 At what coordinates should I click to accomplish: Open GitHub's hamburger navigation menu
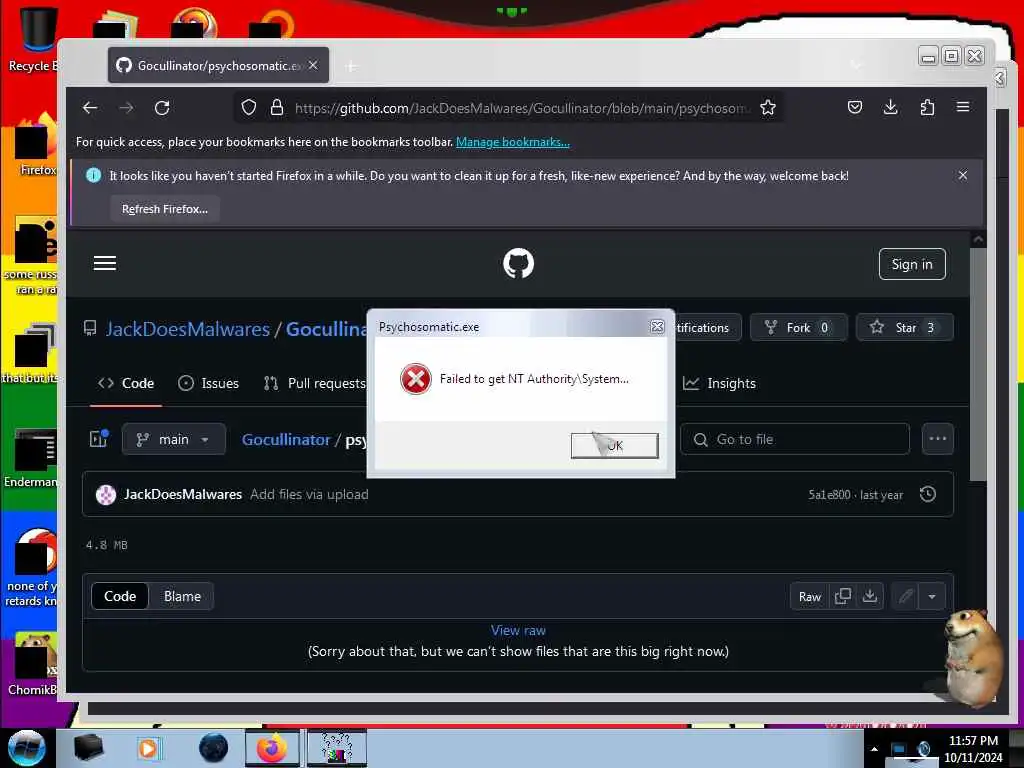click(x=104, y=263)
